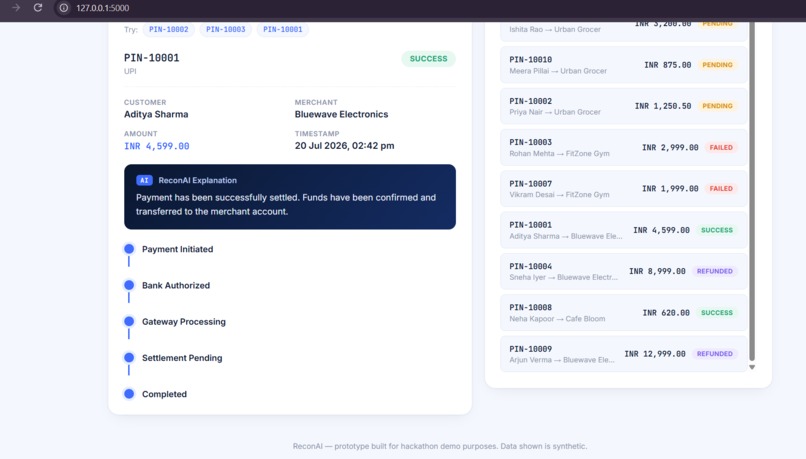Viewport: 806px width, 459px height.
Task: Click the PIN-10001 heading in the detail card
Action: (152, 58)
